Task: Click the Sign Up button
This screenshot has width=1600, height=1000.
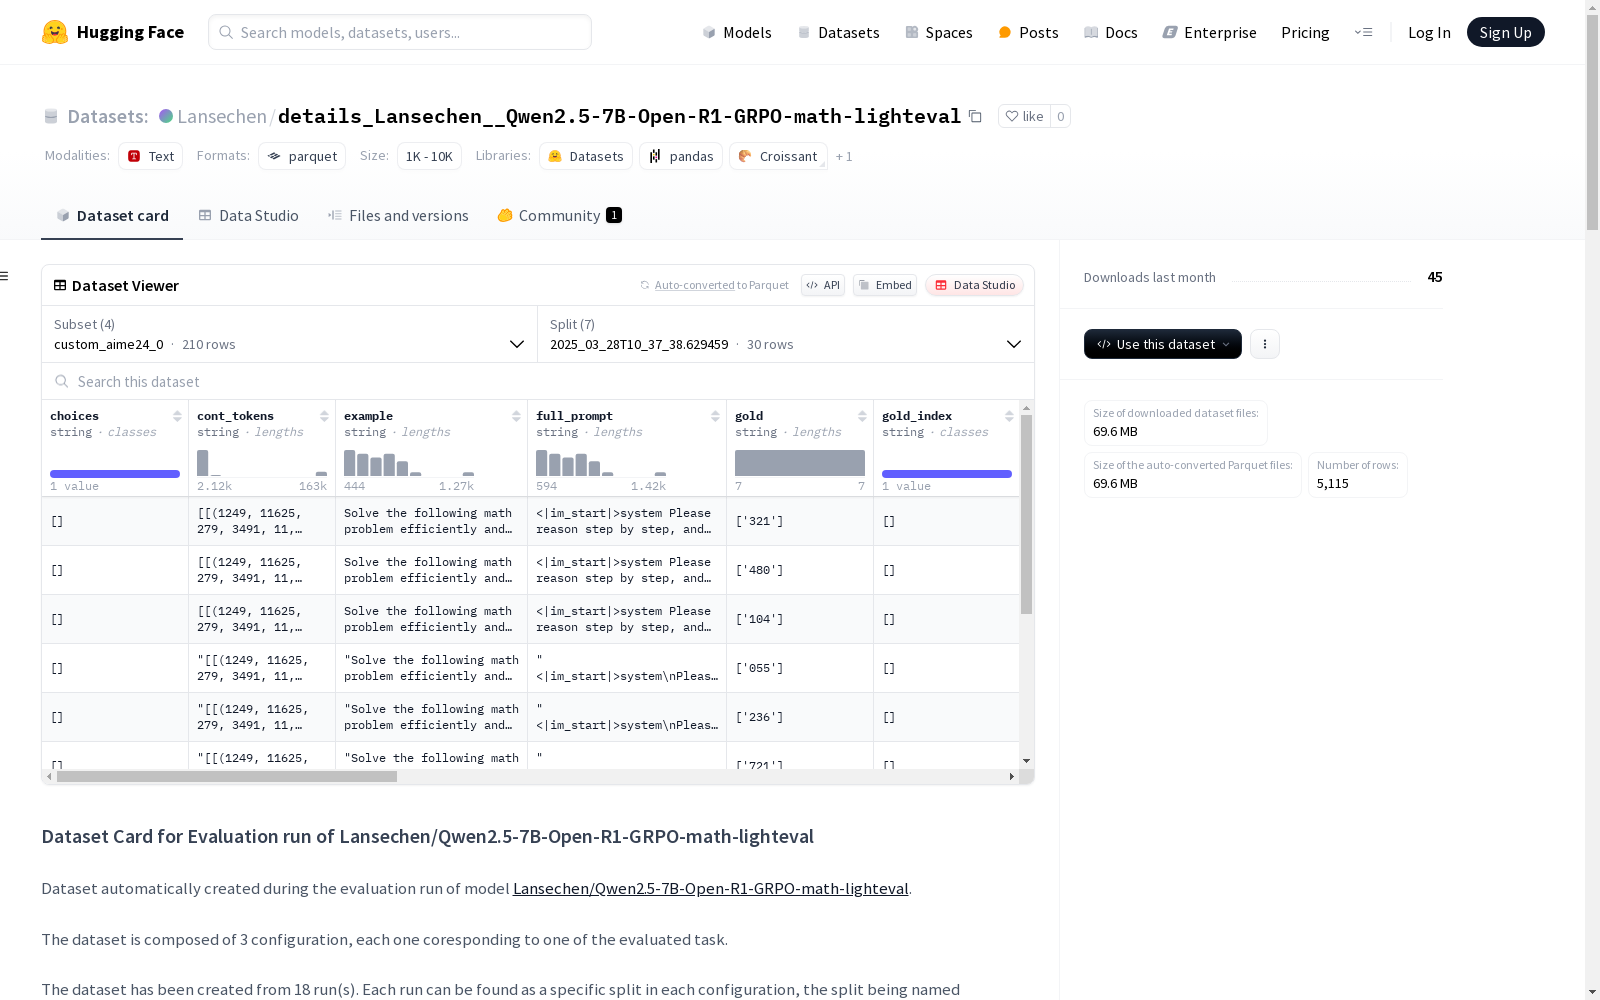Action: 1505,32
